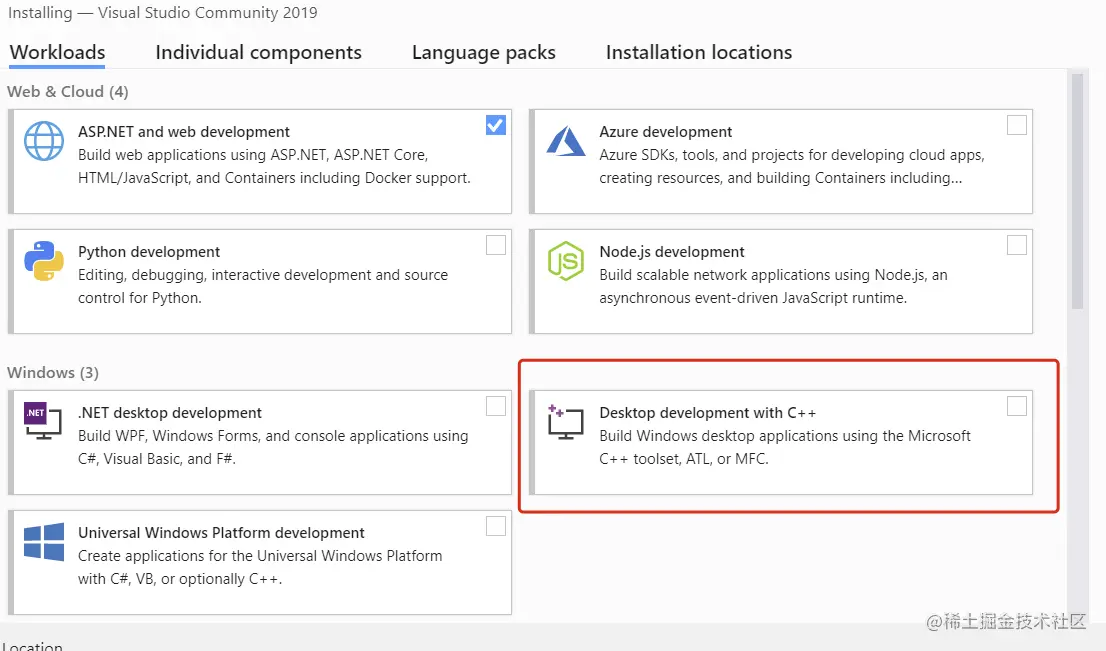
Task: Check Desktop development with C++ checkbox
Action: tap(1016, 406)
